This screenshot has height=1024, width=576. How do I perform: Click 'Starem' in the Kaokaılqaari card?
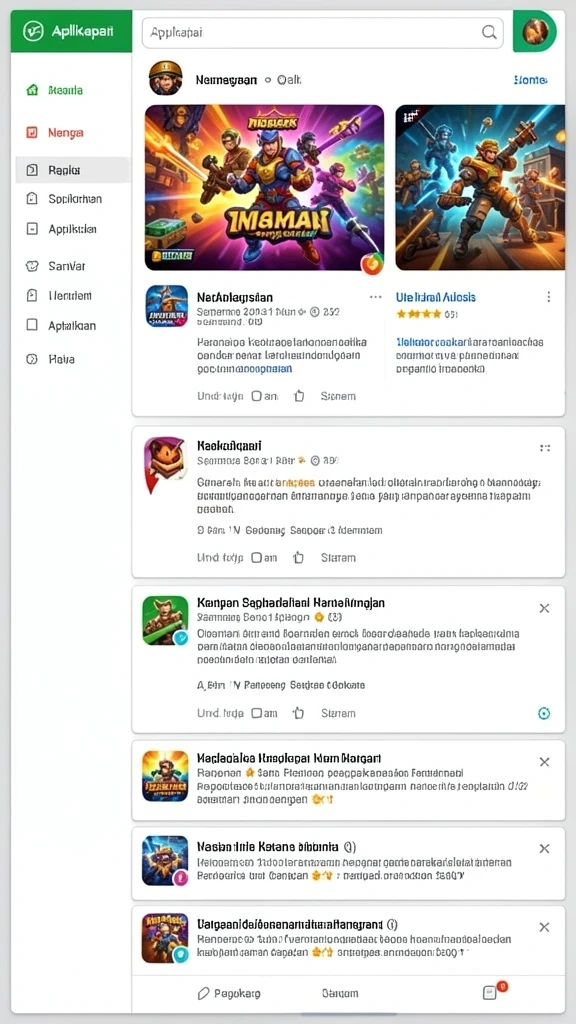coord(338,558)
